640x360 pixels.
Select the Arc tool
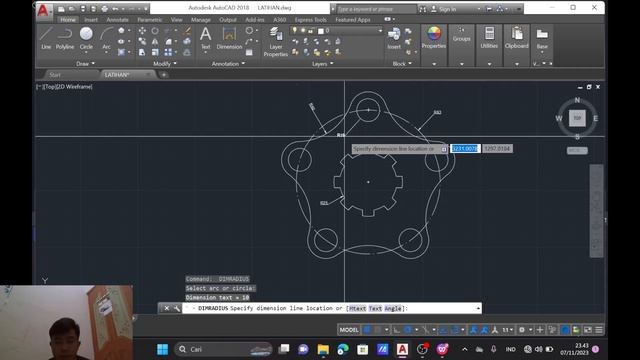tap(107, 38)
